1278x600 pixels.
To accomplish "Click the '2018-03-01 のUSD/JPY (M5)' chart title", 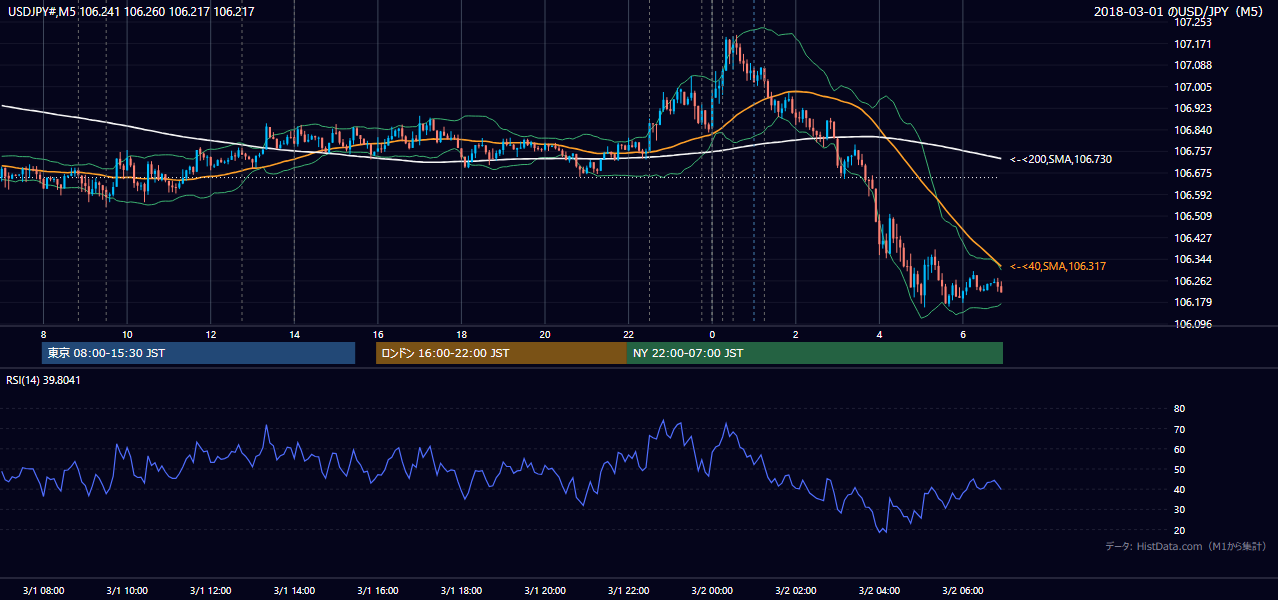I will (1181, 12).
